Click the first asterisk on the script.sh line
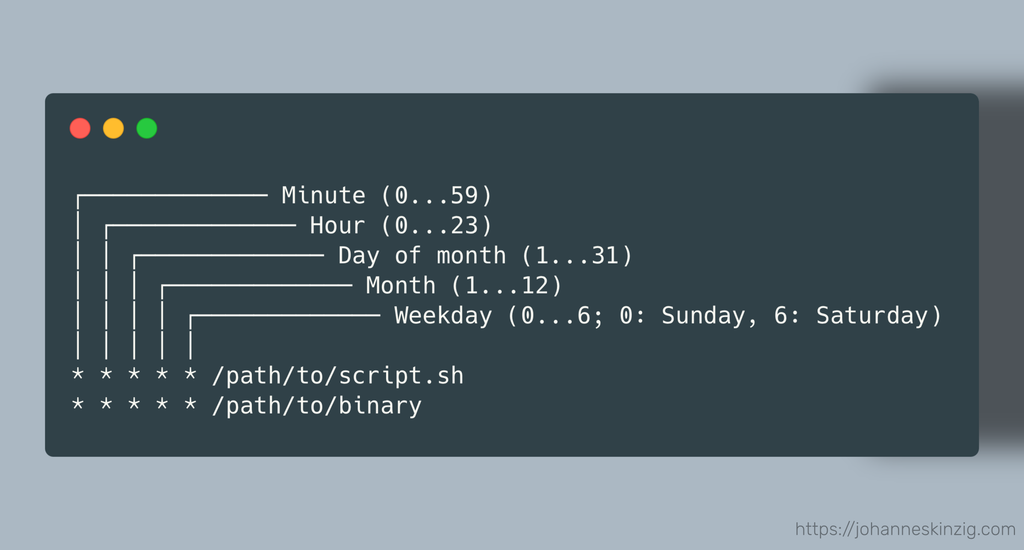1024x550 pixels. (x=78, y=378)
